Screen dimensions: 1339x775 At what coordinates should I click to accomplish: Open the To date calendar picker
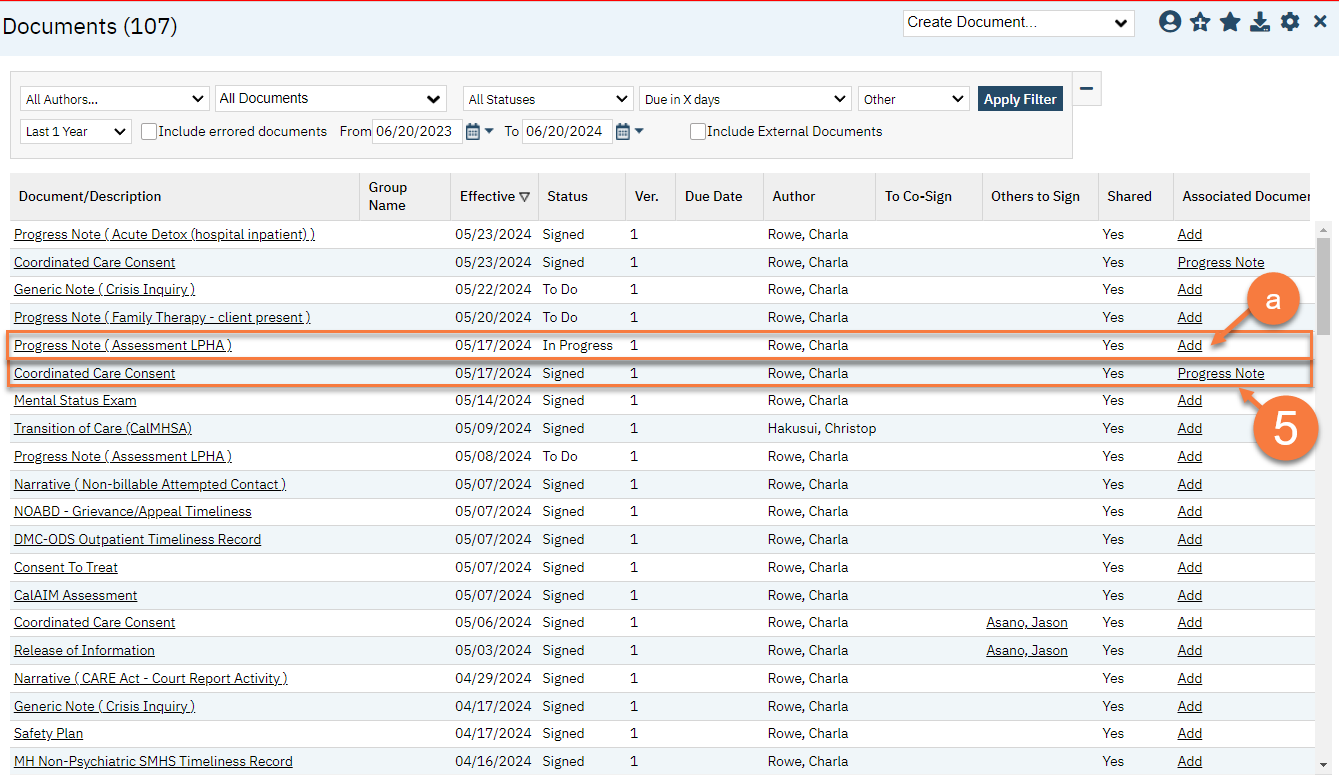point(622,131)
